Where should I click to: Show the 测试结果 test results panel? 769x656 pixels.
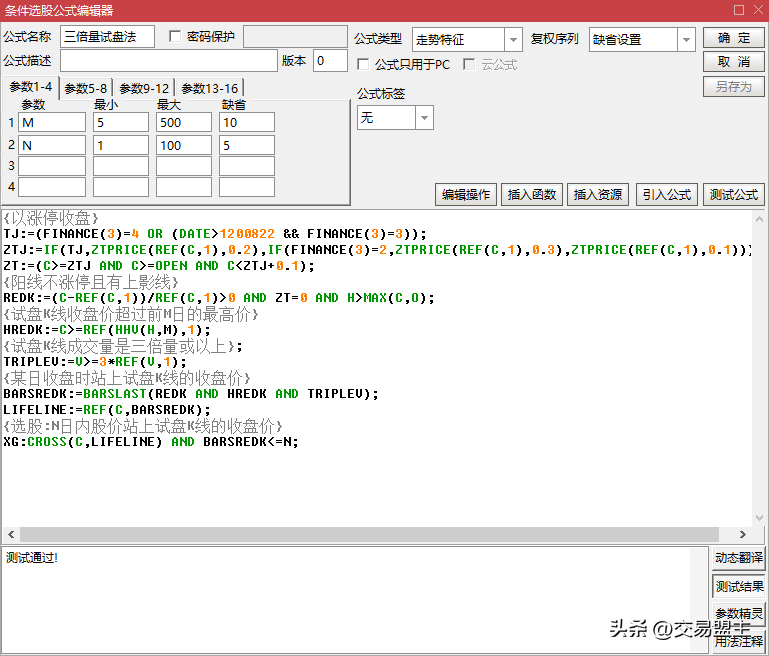(x=739, y=586)
